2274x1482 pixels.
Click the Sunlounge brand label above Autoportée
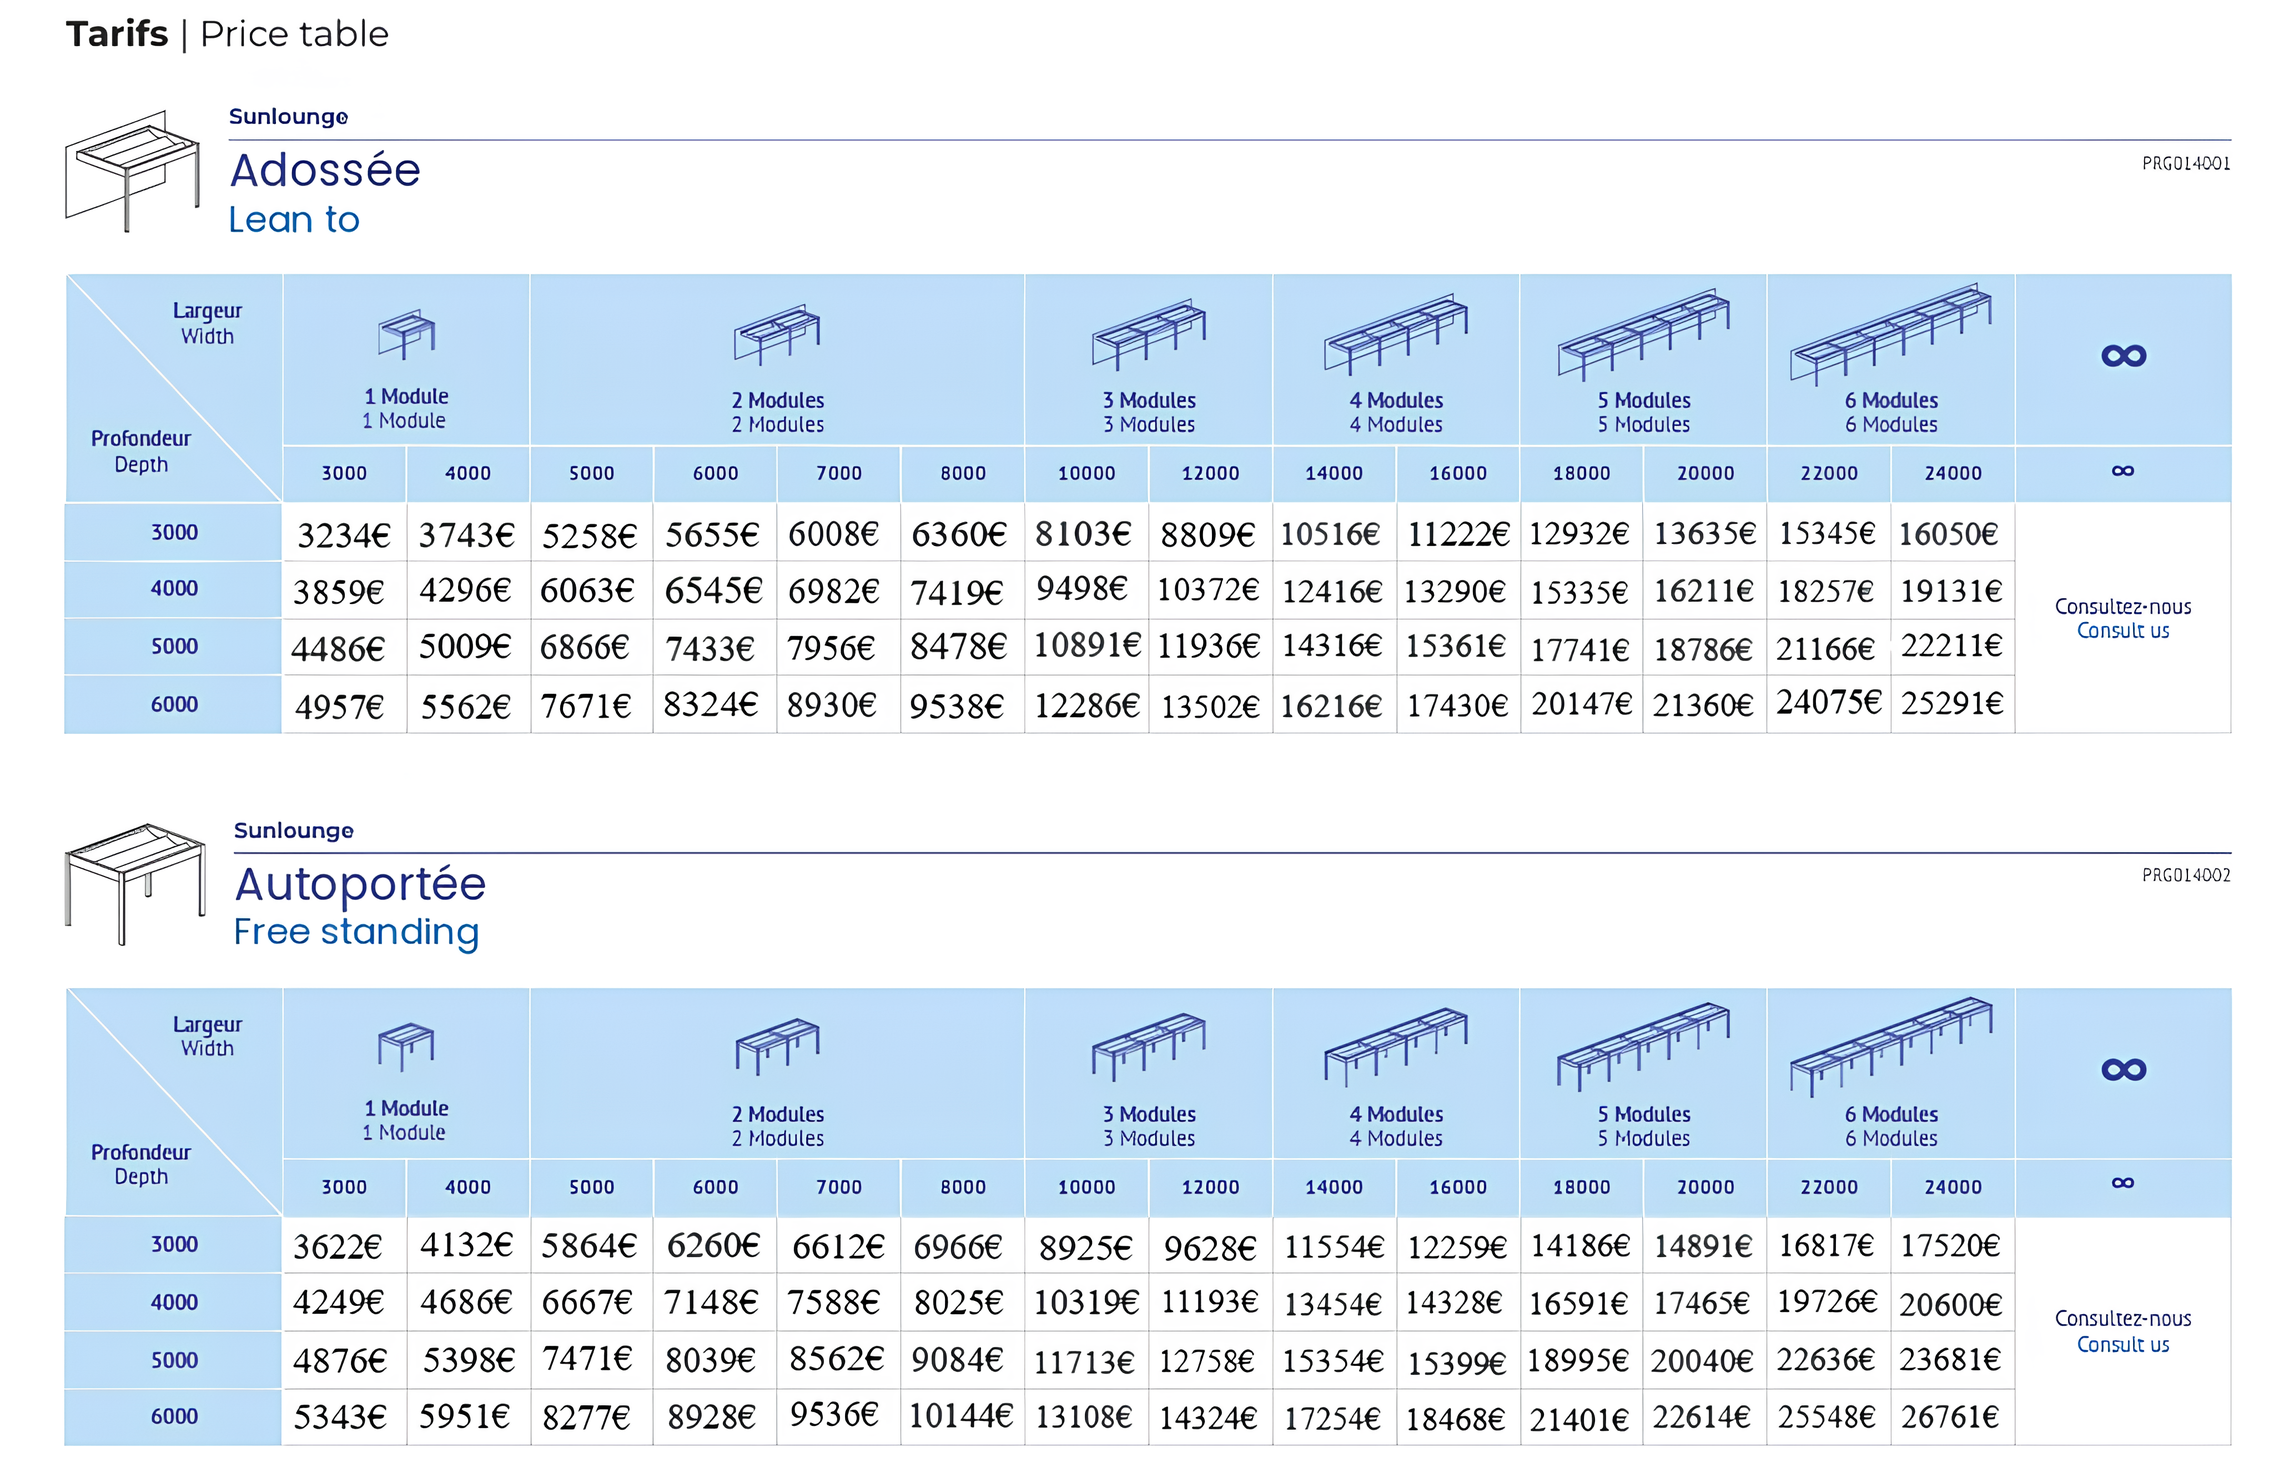[x=293, y=831]
